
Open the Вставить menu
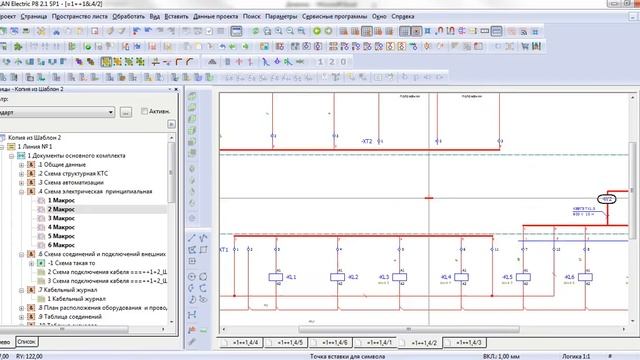[176, 16]
